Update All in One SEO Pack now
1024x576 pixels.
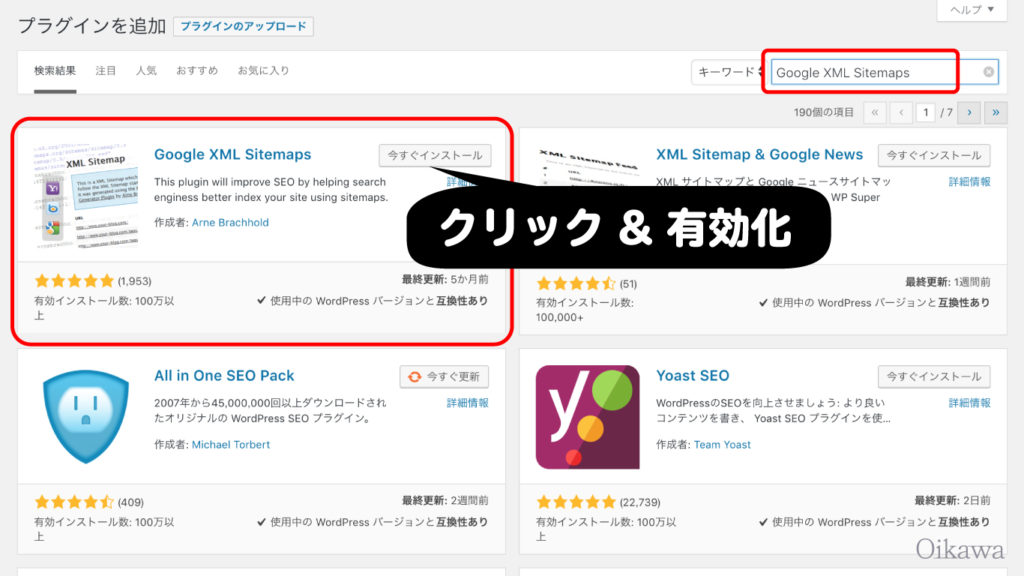click(x=445, y=377)
